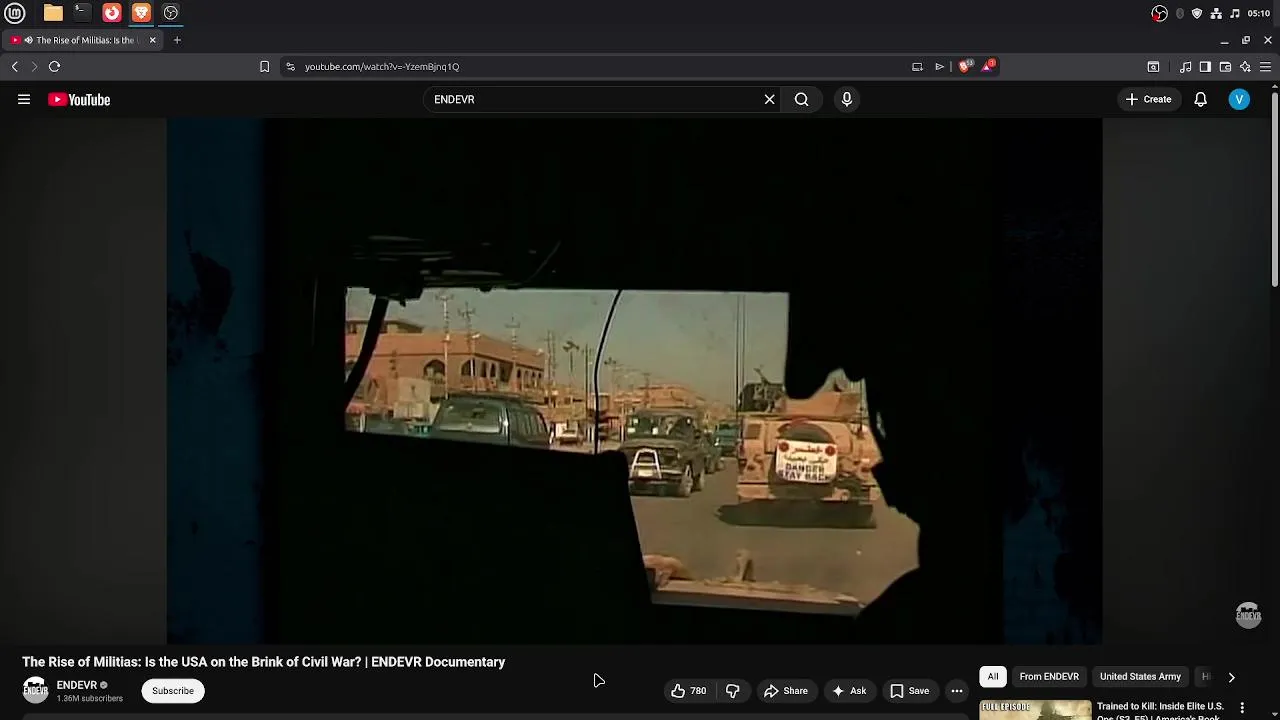Click the video title text
The image size is (1280, 720).
point(264,662)
